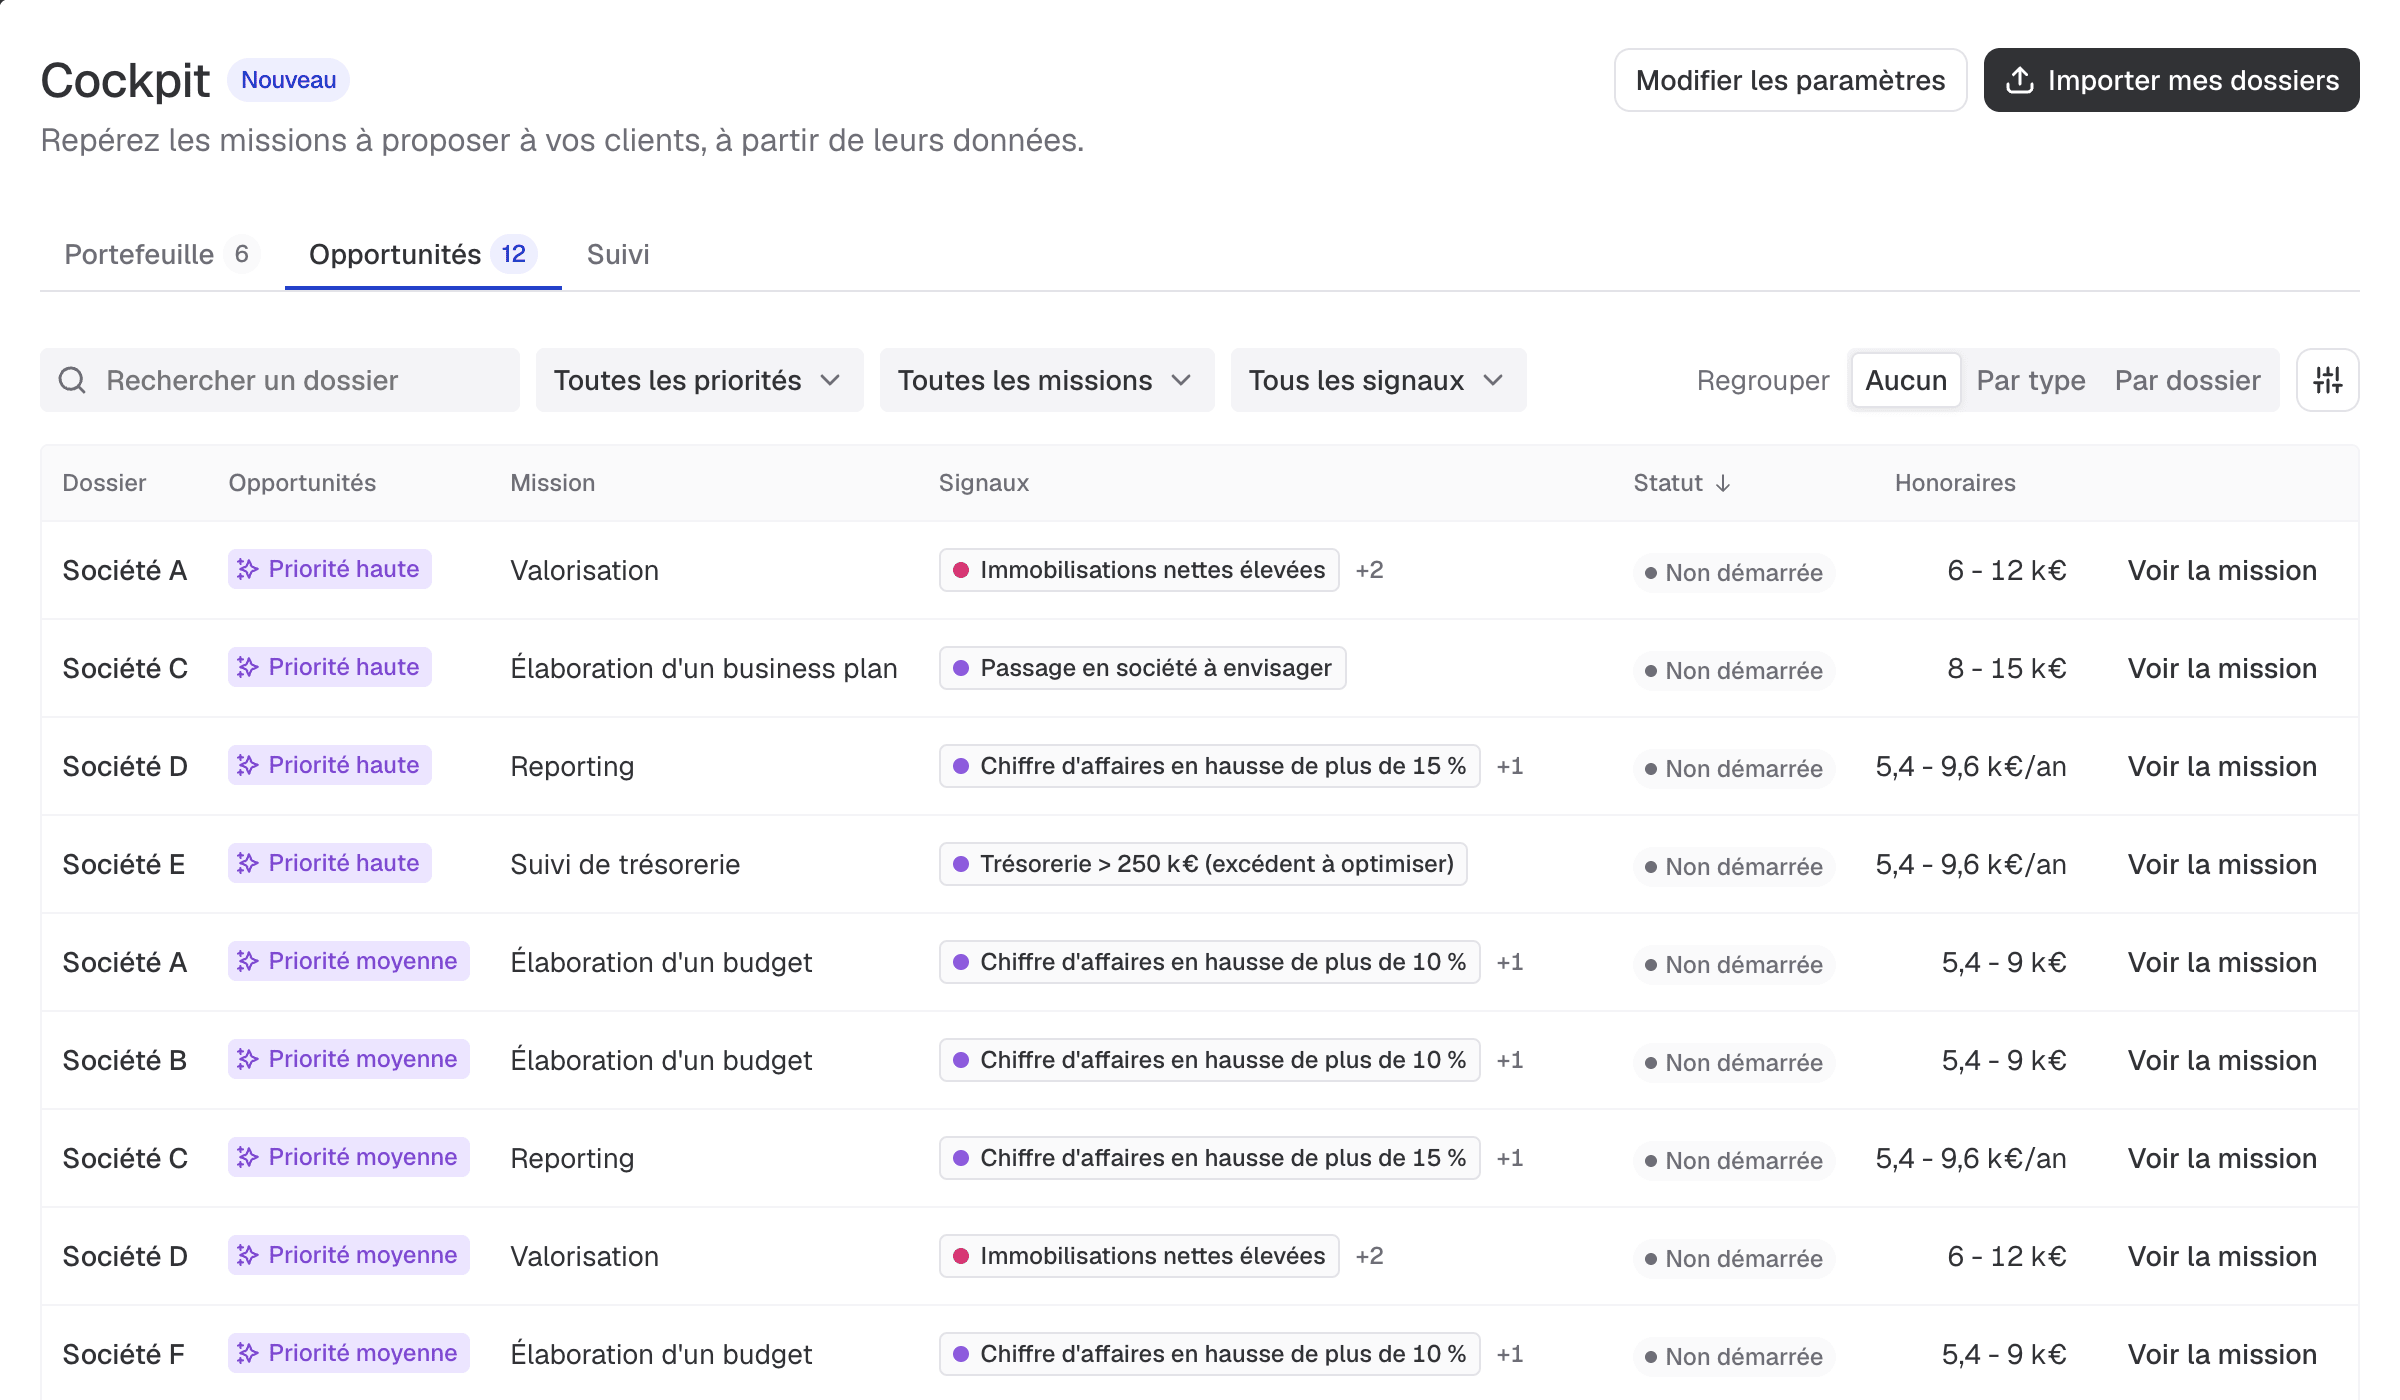Select Aucun grouping option

point(1906,380)
